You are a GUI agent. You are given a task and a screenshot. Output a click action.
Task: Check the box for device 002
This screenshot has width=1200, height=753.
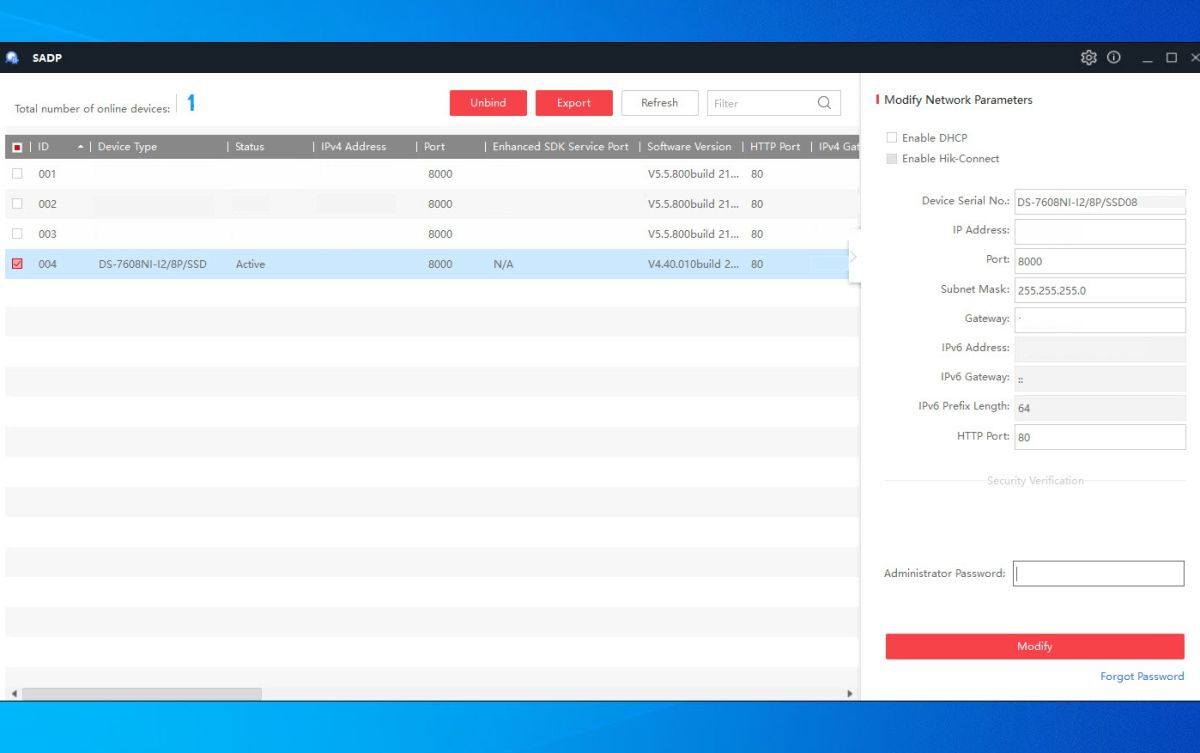[x=17, y=204]
